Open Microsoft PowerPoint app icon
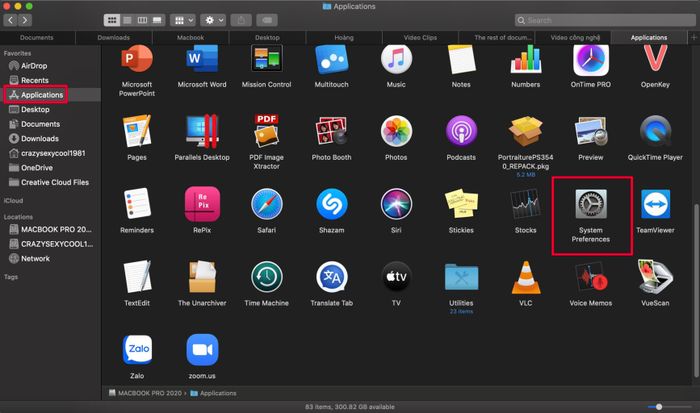 point(137,58)
